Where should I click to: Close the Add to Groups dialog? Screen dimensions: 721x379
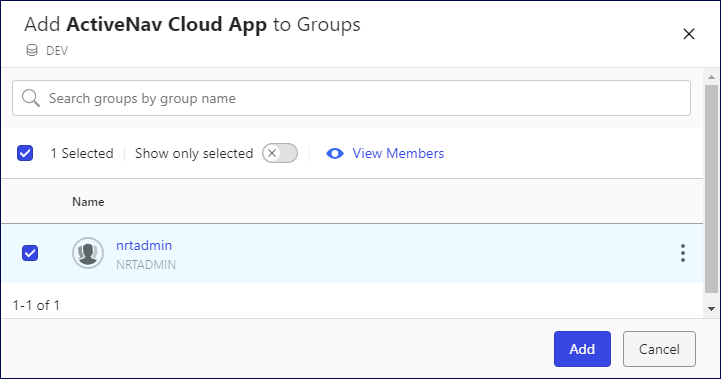688,34
